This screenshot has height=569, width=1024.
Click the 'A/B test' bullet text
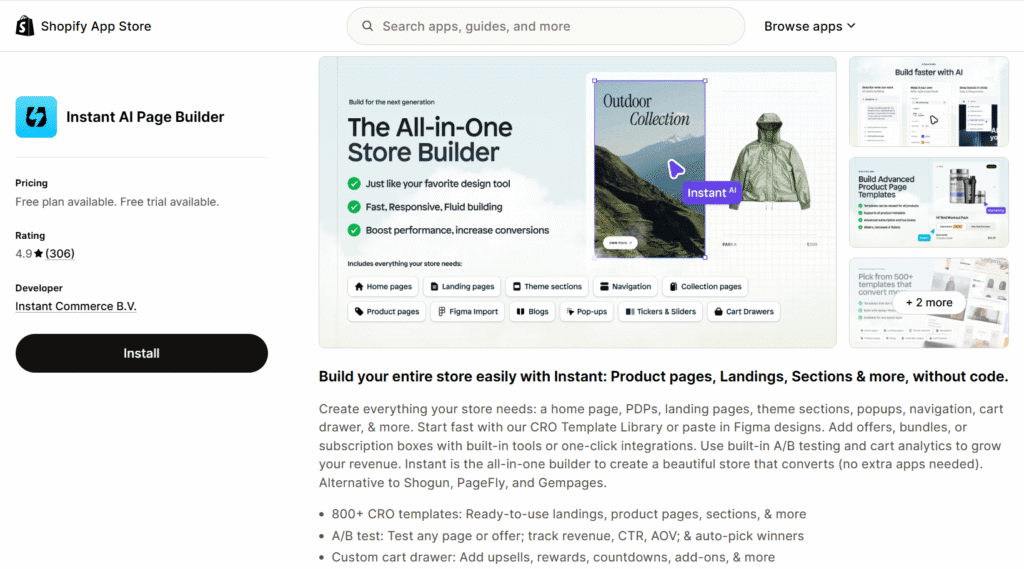coord(568,536)
